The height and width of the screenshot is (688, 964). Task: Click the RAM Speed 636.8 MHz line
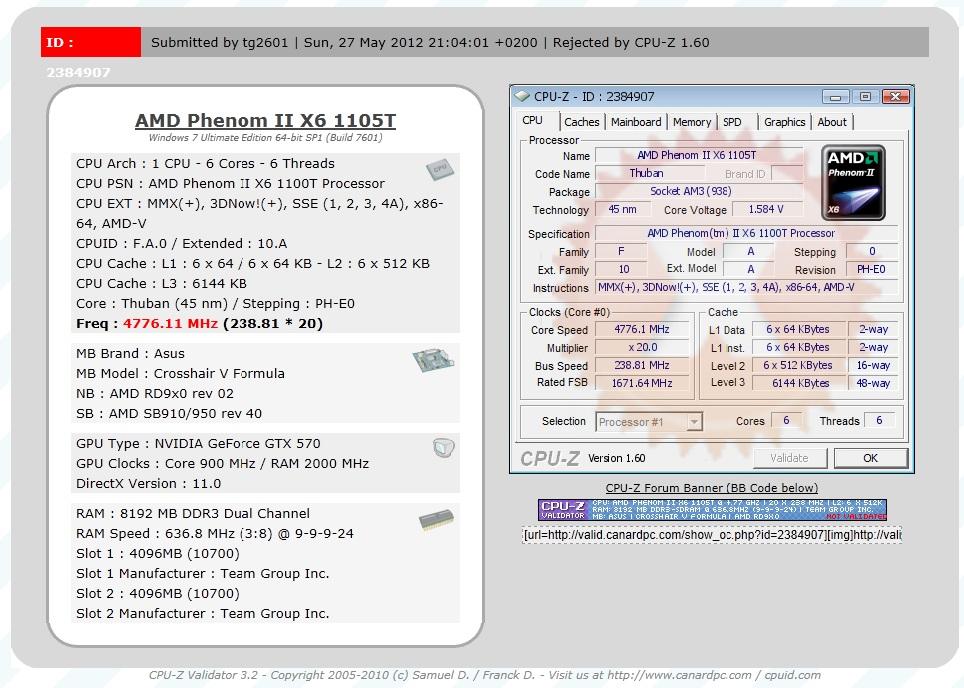pyautogui.click(x=215, y=534)
